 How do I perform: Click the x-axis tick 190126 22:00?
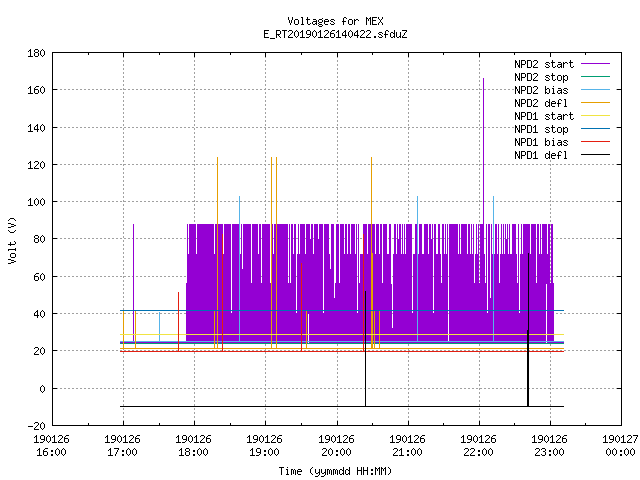coord(478,446)
